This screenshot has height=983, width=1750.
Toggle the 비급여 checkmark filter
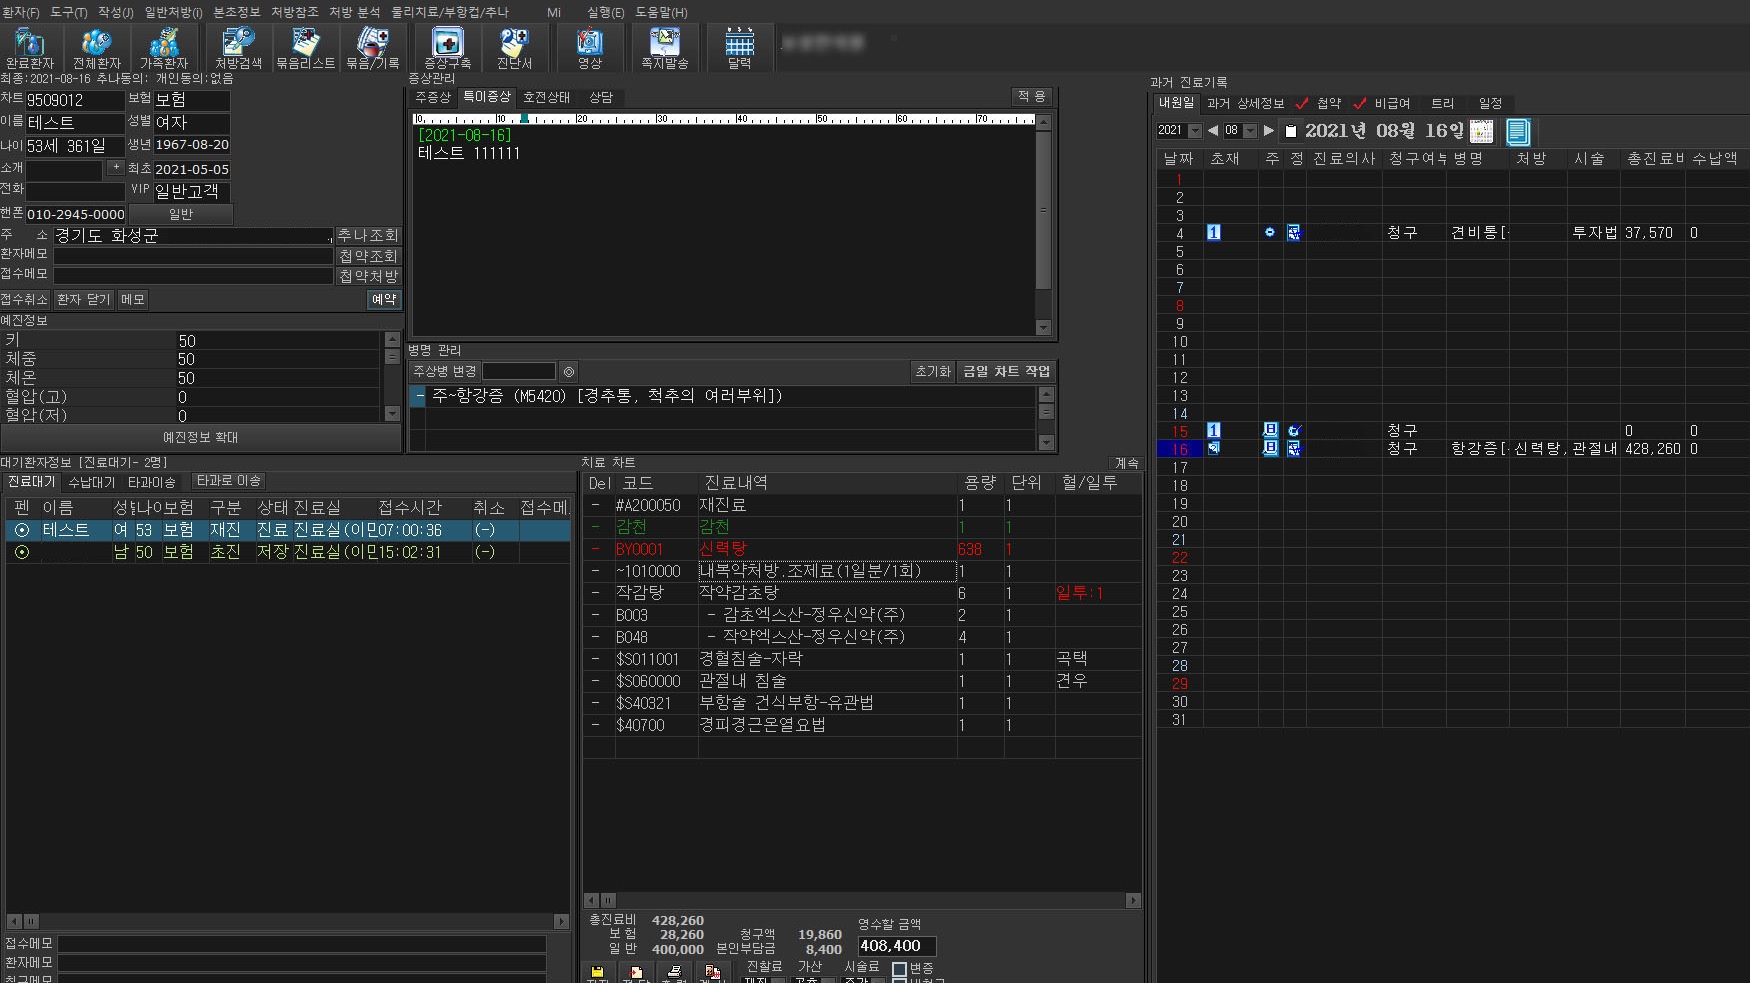coord(1359,103)
